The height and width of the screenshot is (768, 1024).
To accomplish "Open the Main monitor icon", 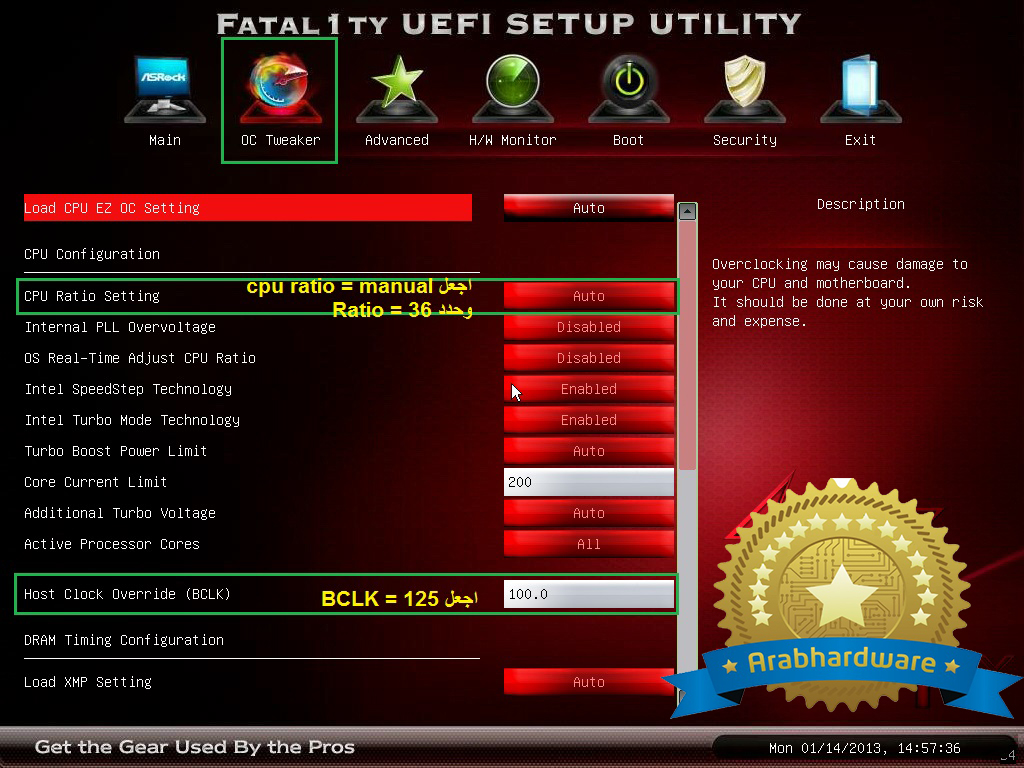I will pyautogui.click(x=164, y=90).
